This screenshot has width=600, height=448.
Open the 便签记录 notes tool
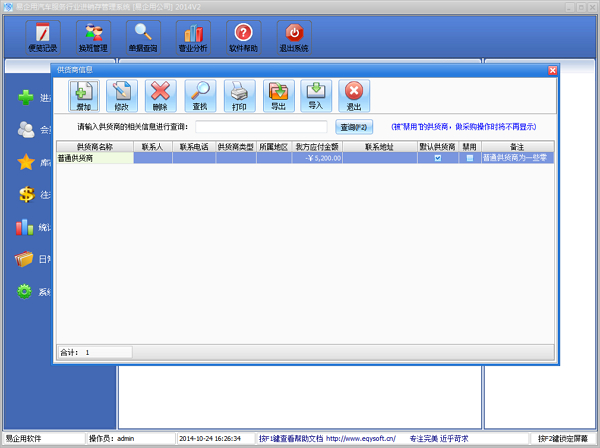(43, 37)
